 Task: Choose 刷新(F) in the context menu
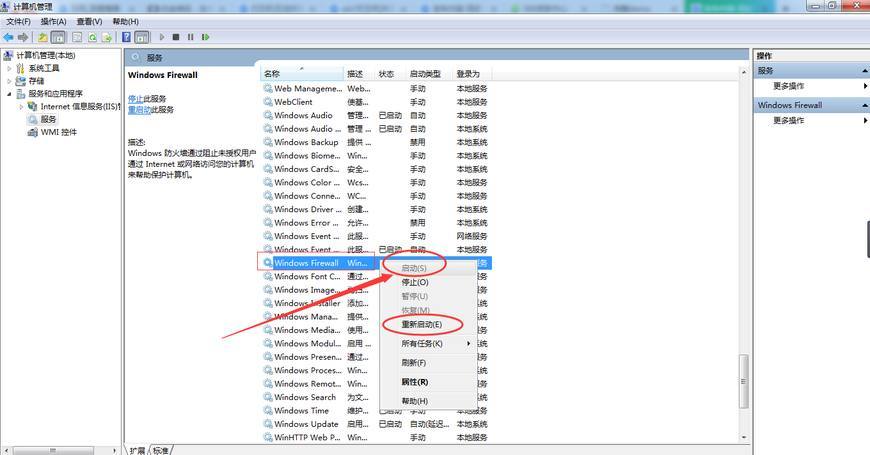[428, 362]
